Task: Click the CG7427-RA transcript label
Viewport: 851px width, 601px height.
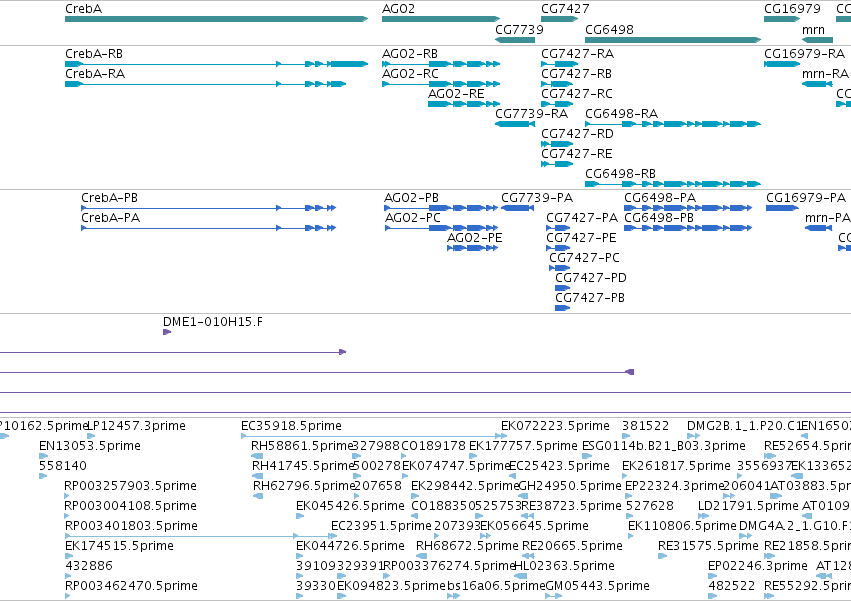Action: (577, 54)
